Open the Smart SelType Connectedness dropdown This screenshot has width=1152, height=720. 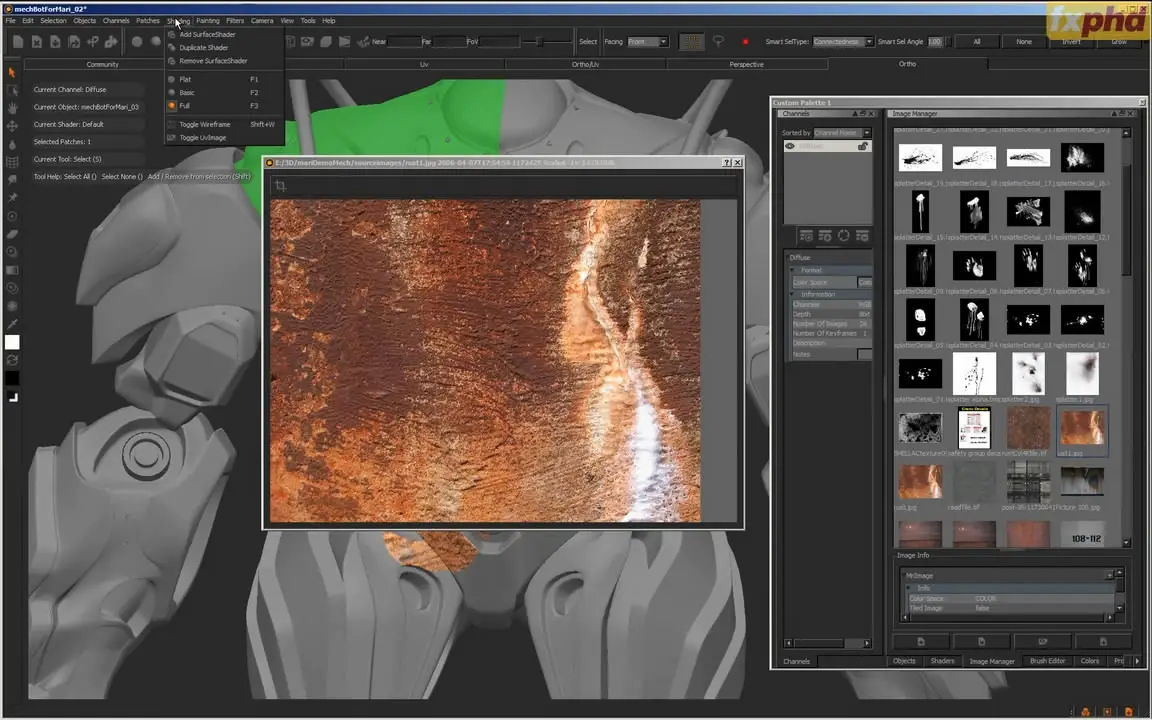pyautogui.click(x=842, y=42)
